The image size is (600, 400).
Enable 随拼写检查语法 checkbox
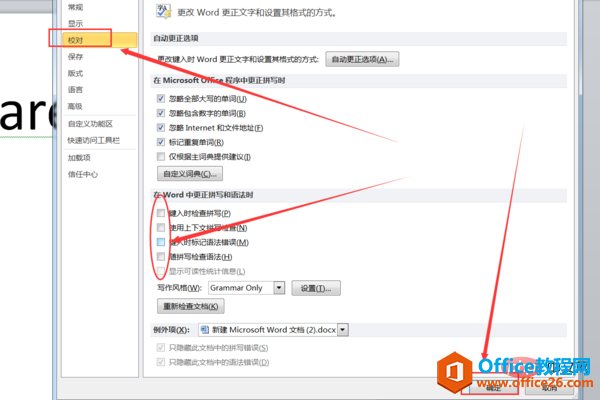tap(161, 256)
